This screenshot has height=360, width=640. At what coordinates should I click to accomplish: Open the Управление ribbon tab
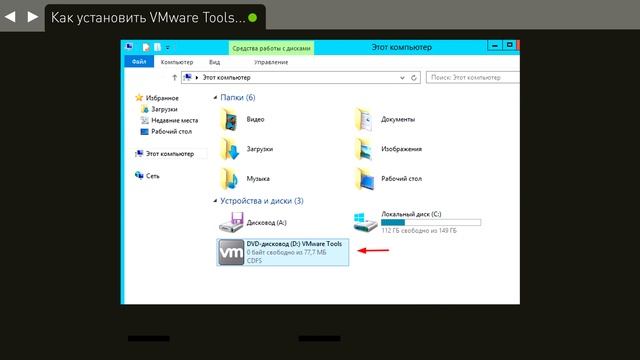[271, 62]
